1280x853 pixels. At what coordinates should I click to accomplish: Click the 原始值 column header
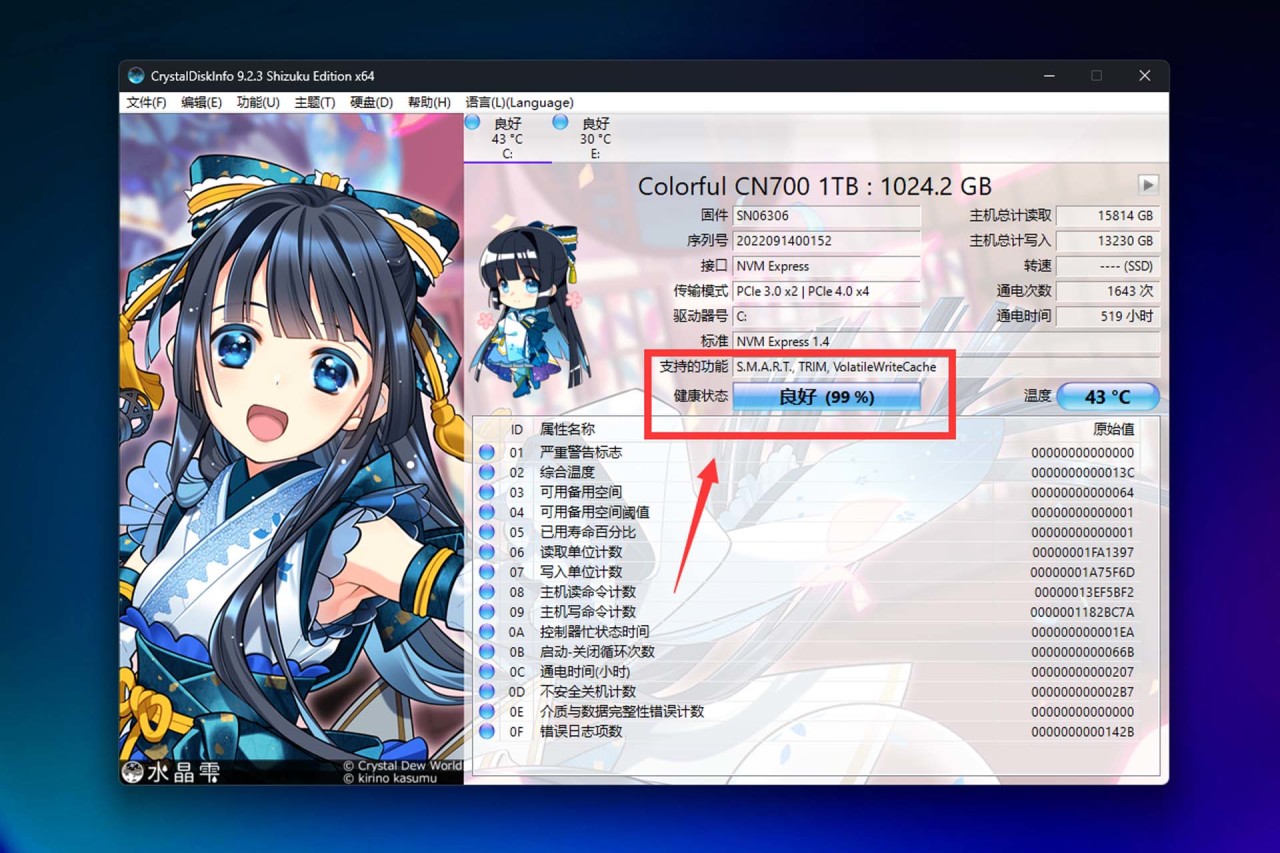(1114, 430)
